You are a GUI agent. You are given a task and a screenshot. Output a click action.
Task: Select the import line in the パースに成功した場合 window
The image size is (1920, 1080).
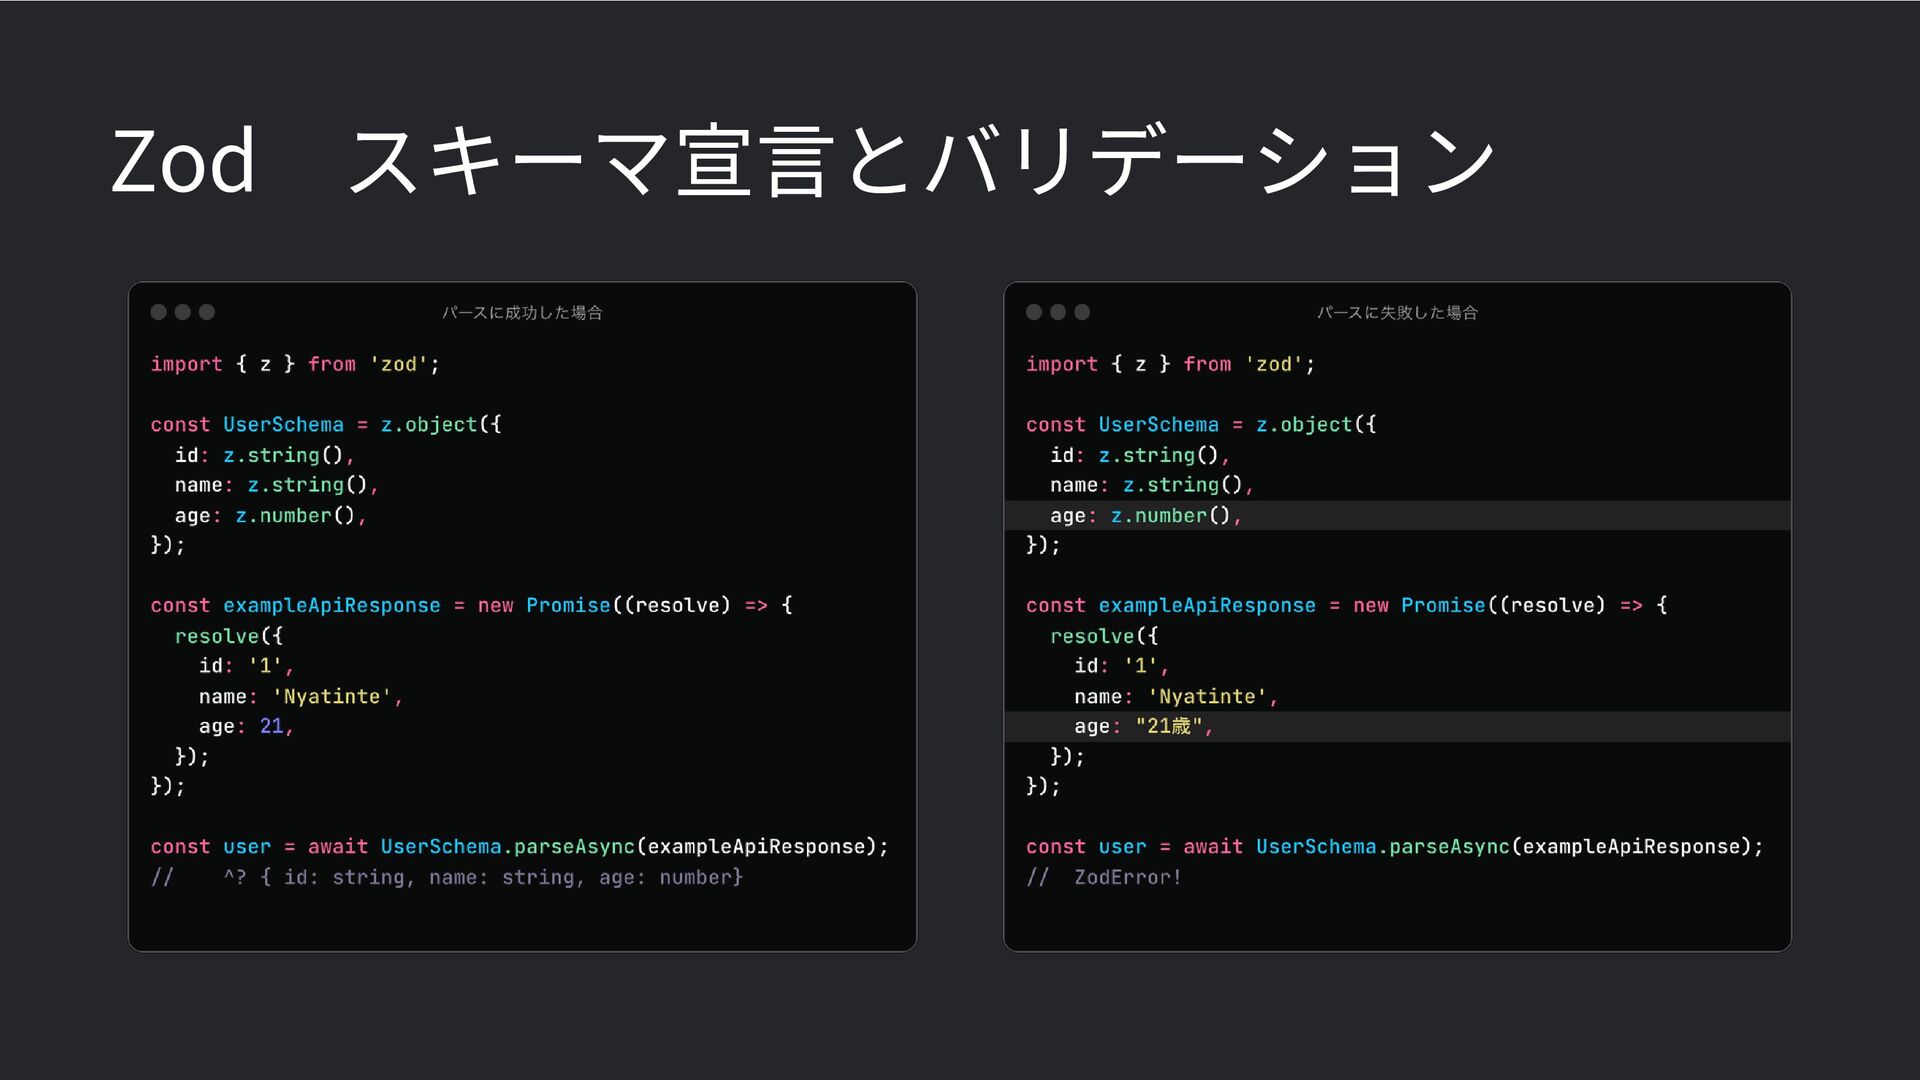[295, 364]
